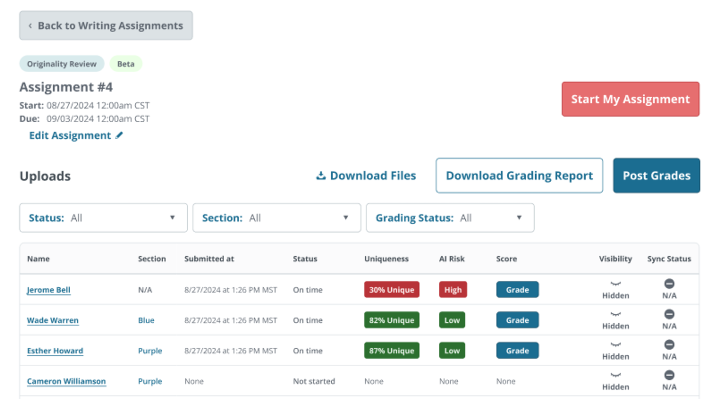Viewport: 718px width, 417px height.
Task: Open the Grading Status filter dropdown
Action: 450,218
